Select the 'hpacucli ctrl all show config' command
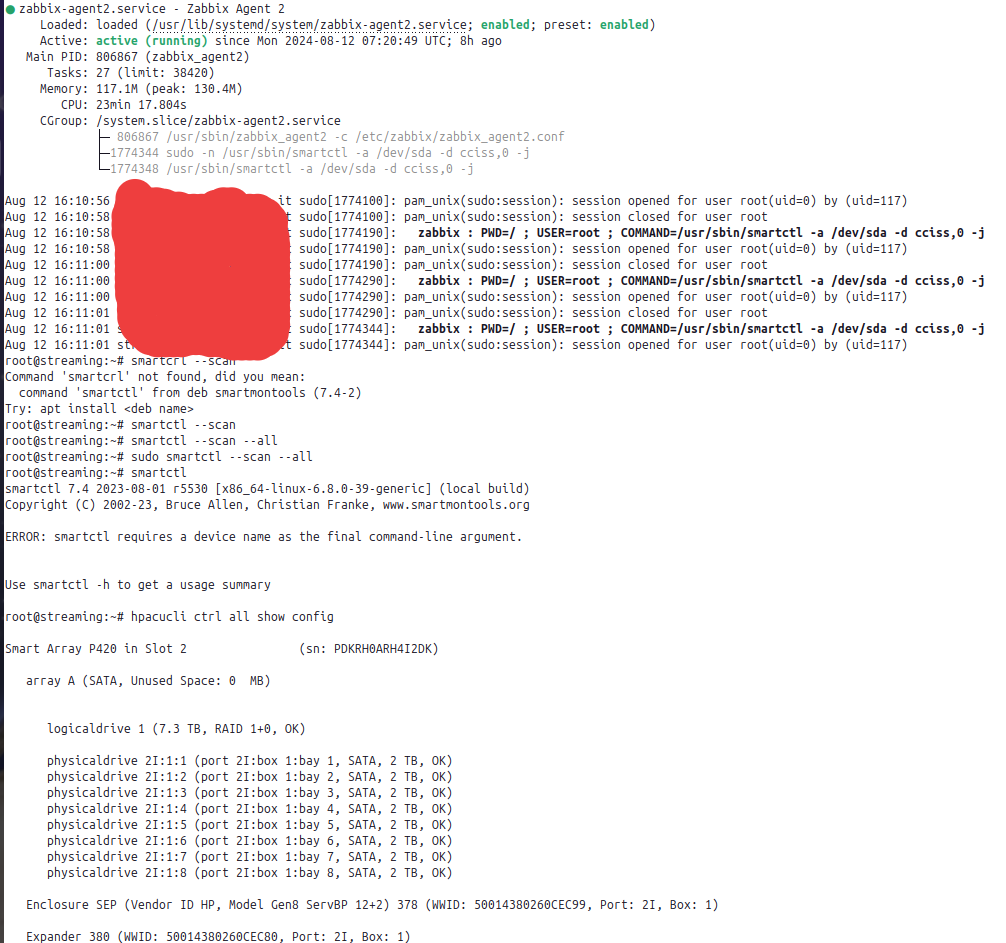Image resolution: width=1006 pixels, height=943 pixels. (232, 617)
